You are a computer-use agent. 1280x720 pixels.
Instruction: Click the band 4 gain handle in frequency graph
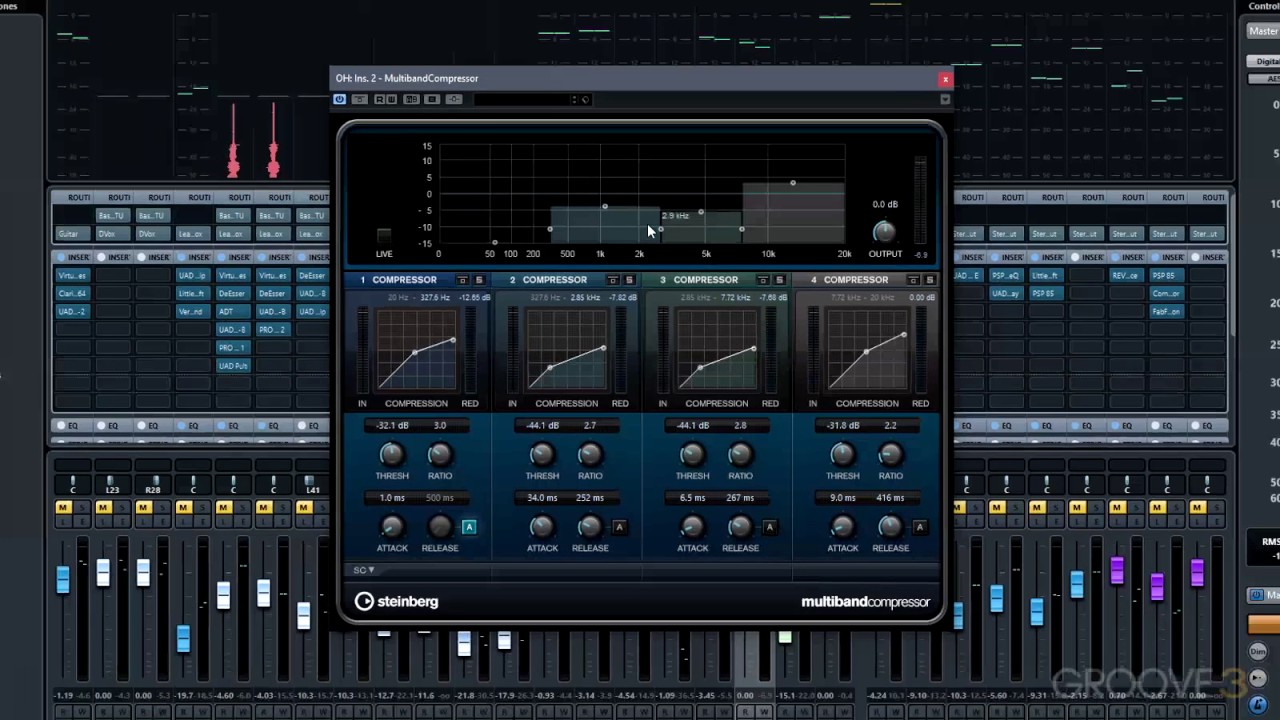coord(793,183)
